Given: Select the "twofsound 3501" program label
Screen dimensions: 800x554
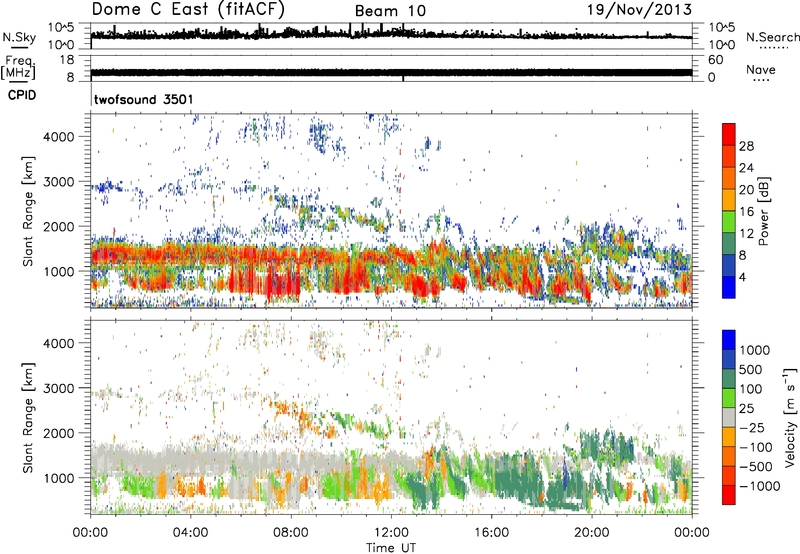Looking at the screenshot, I should [x=144, y=99].
